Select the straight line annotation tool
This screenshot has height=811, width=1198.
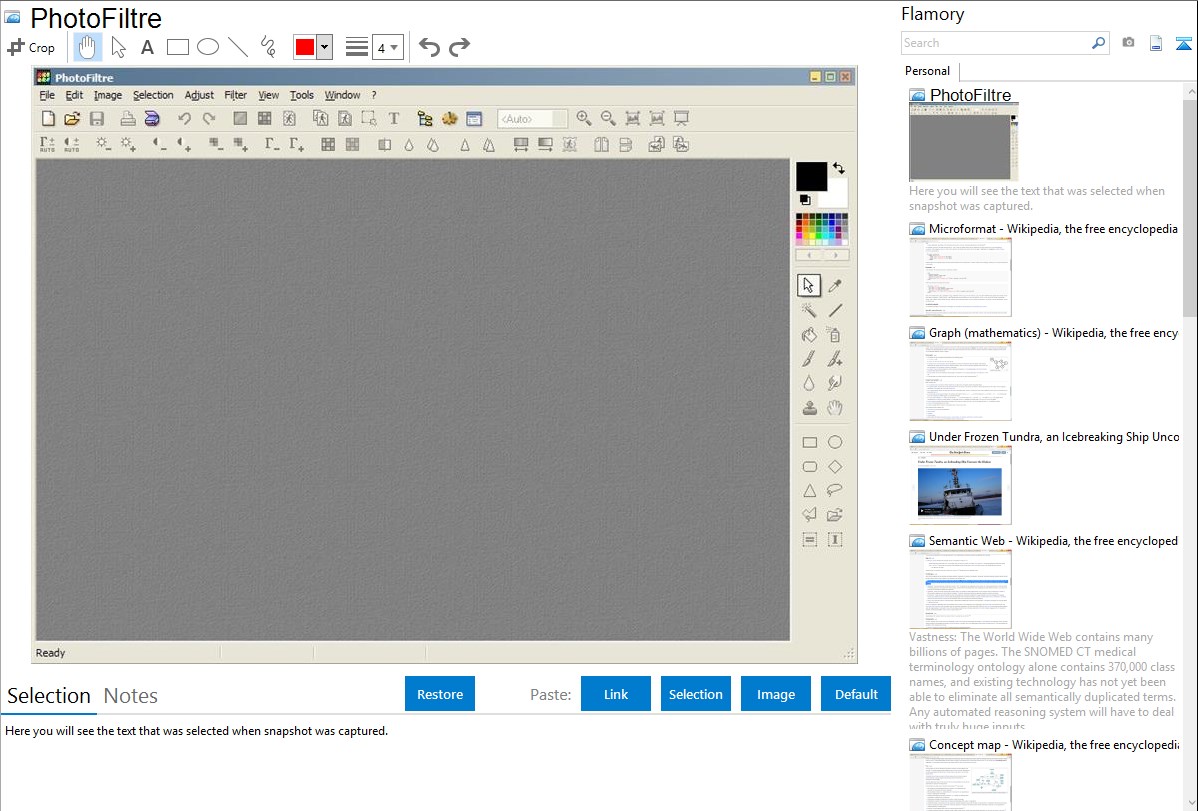238,47
